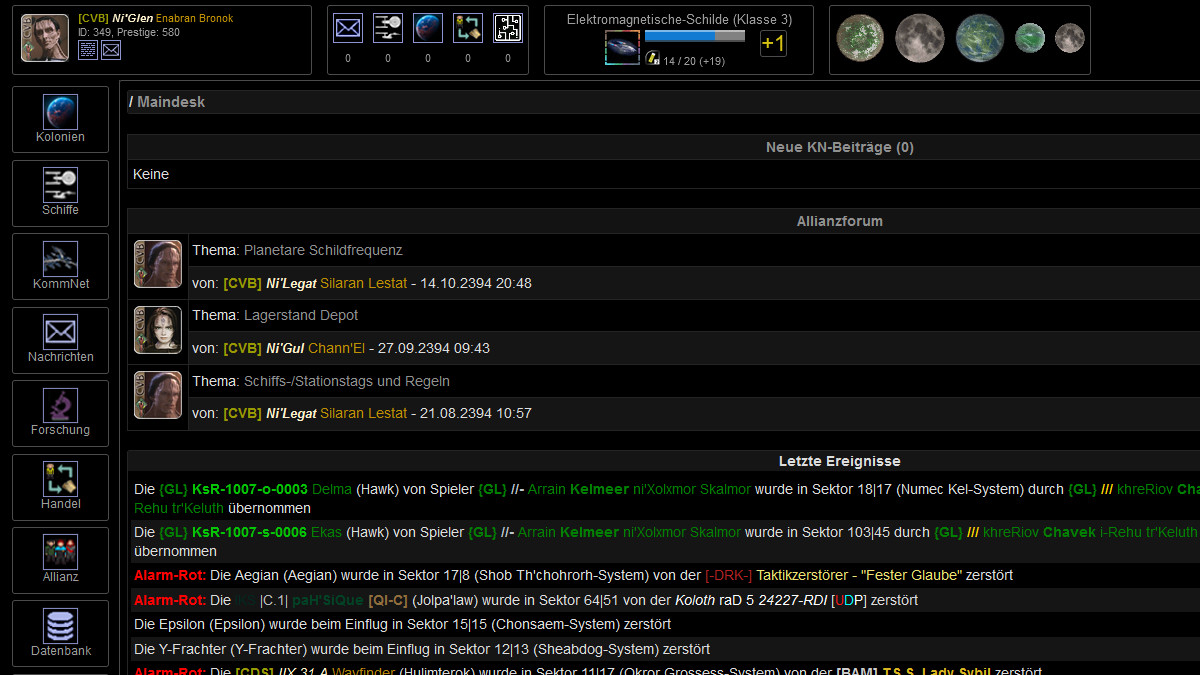
Task: Click the small envelope icon below the player avatar
Action: [110, 49]
